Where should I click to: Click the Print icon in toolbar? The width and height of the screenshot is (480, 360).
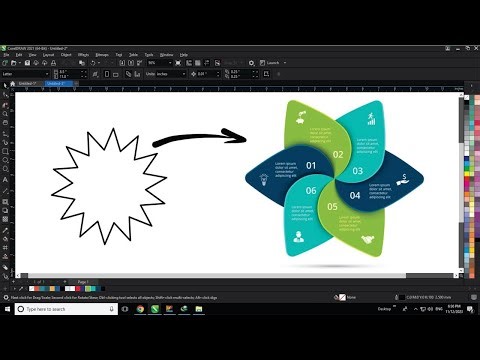point(53,63)
